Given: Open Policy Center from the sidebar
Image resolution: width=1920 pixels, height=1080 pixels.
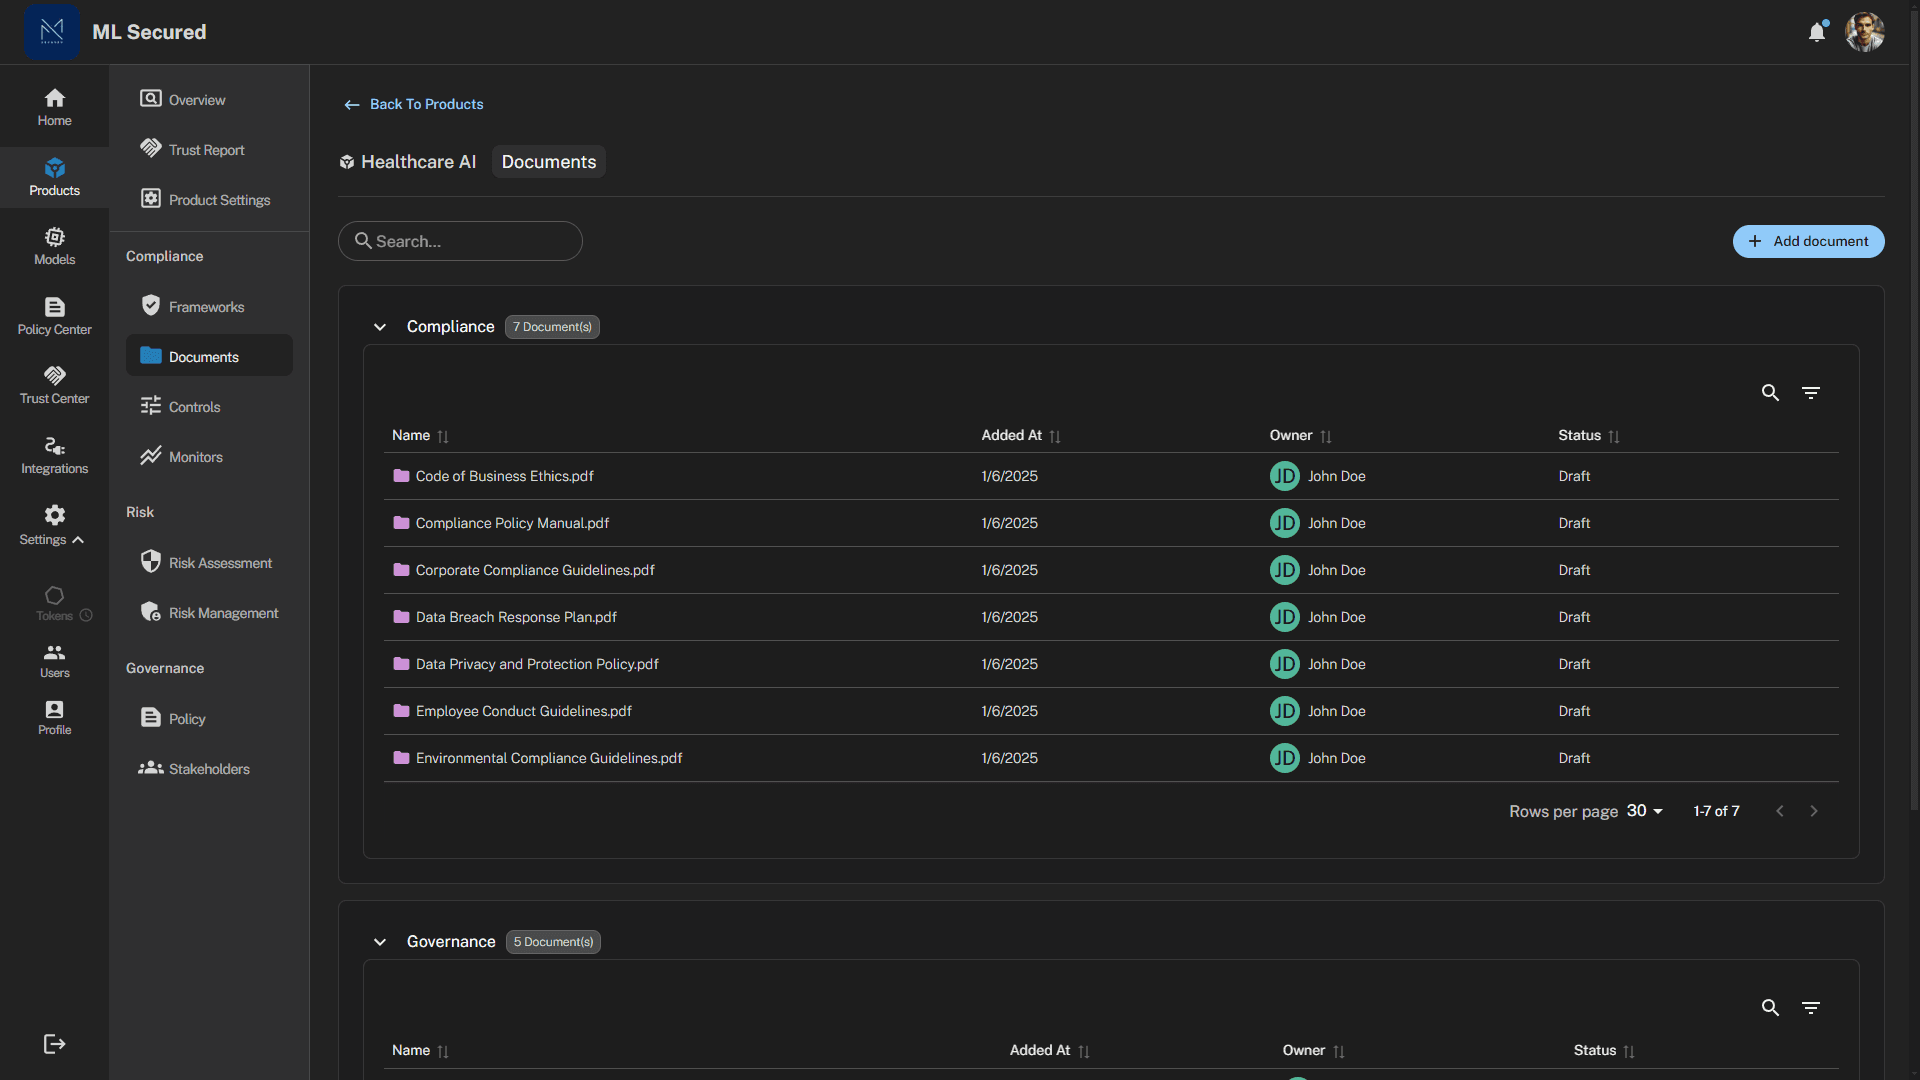Looking at the screenshot, I should [x=54, y=316].
